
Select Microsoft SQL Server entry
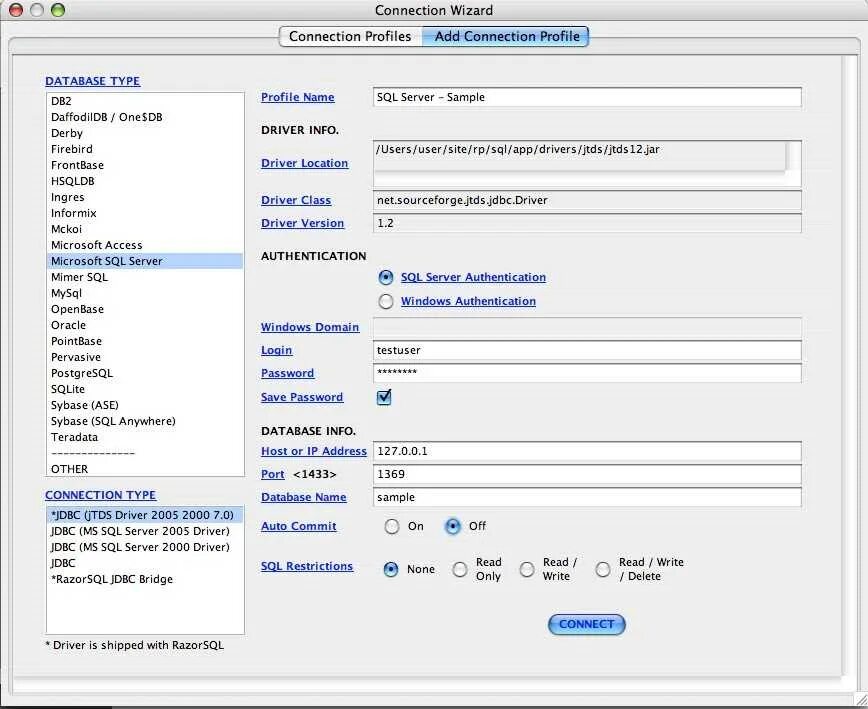pos(145,261)
